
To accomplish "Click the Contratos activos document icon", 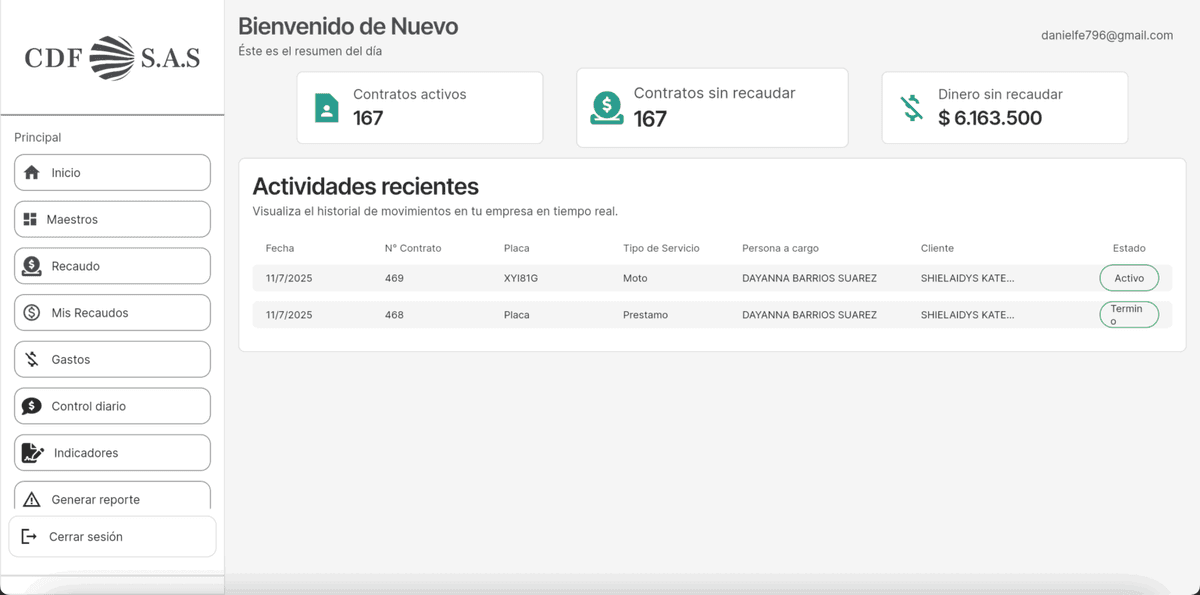I will tap(327, 108).
